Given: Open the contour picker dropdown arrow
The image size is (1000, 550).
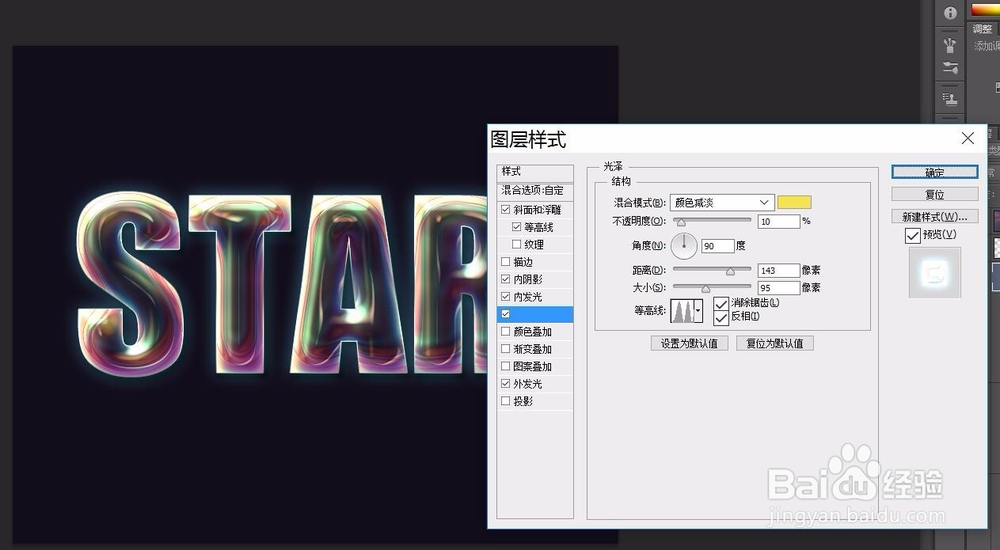Looking at the screenshot, I should [699, 311].
